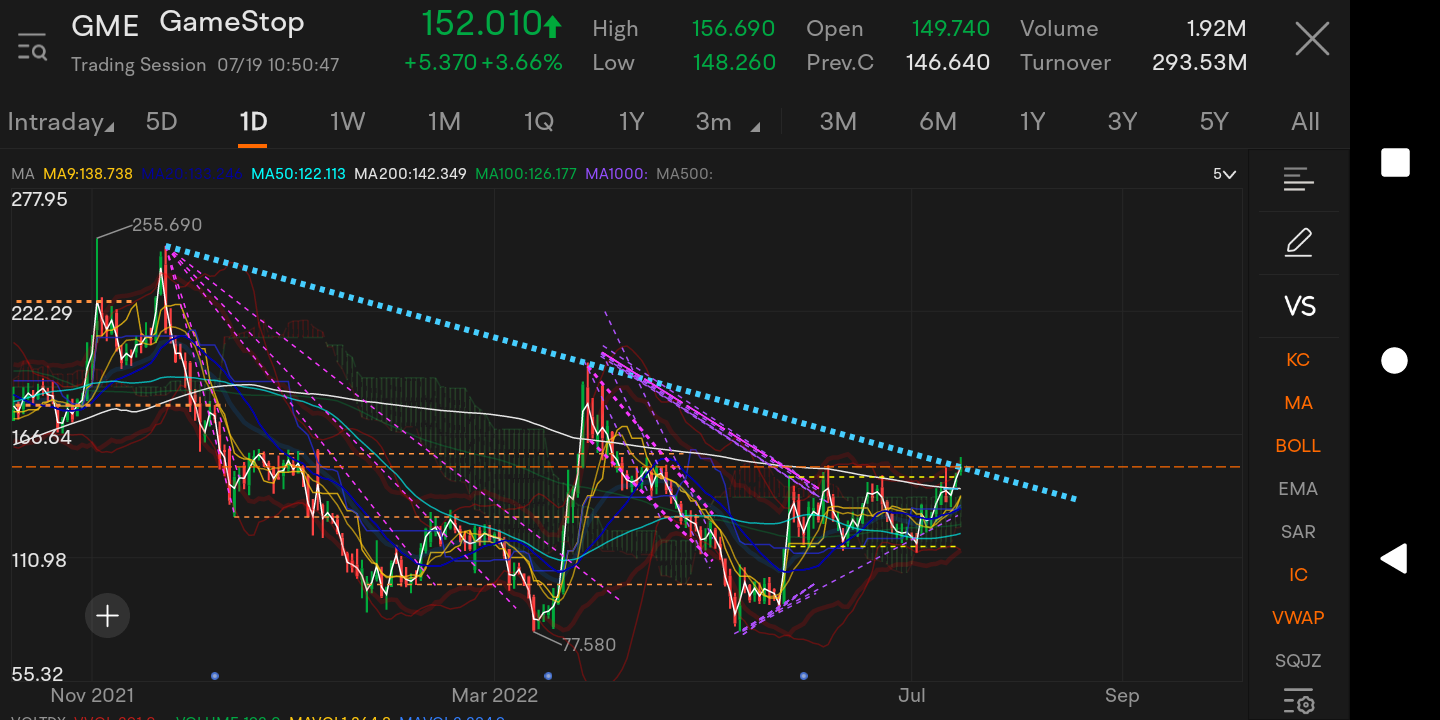Viewport: 1440px width, 720px height.
Task: Open the chart display lines menu icon
Action: (x=1298, y=180)
